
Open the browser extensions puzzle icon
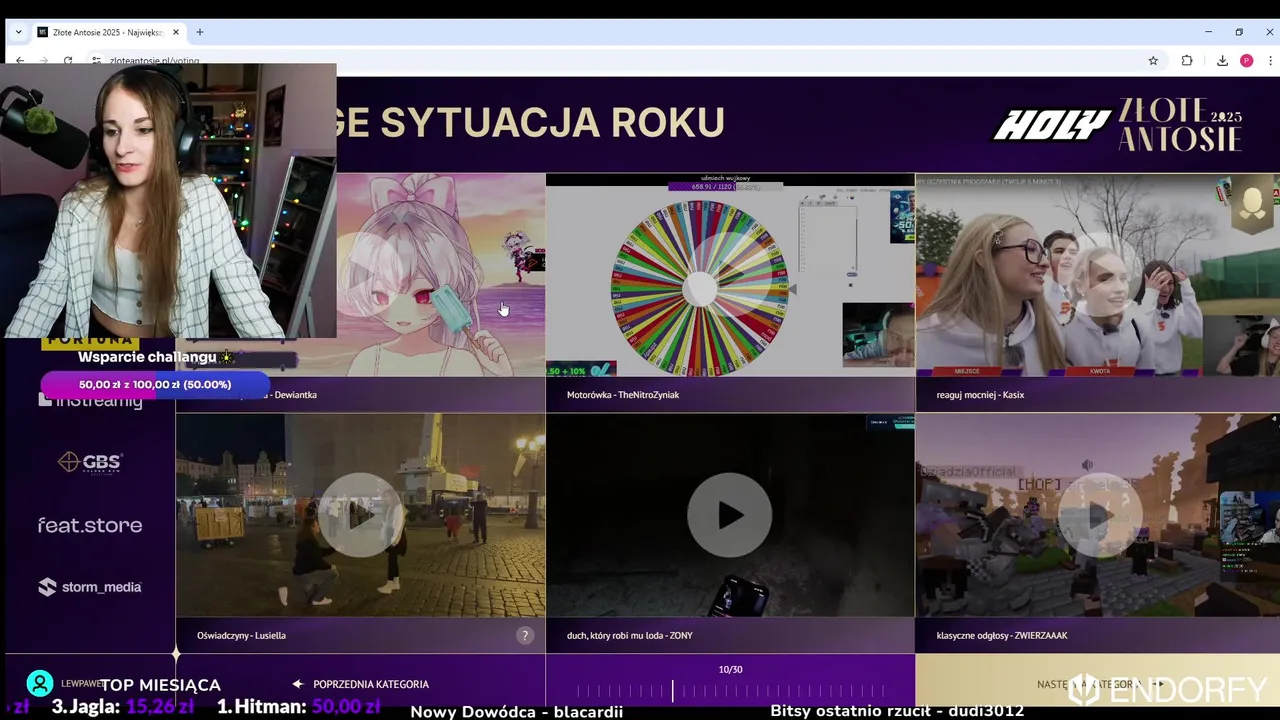1187,60
